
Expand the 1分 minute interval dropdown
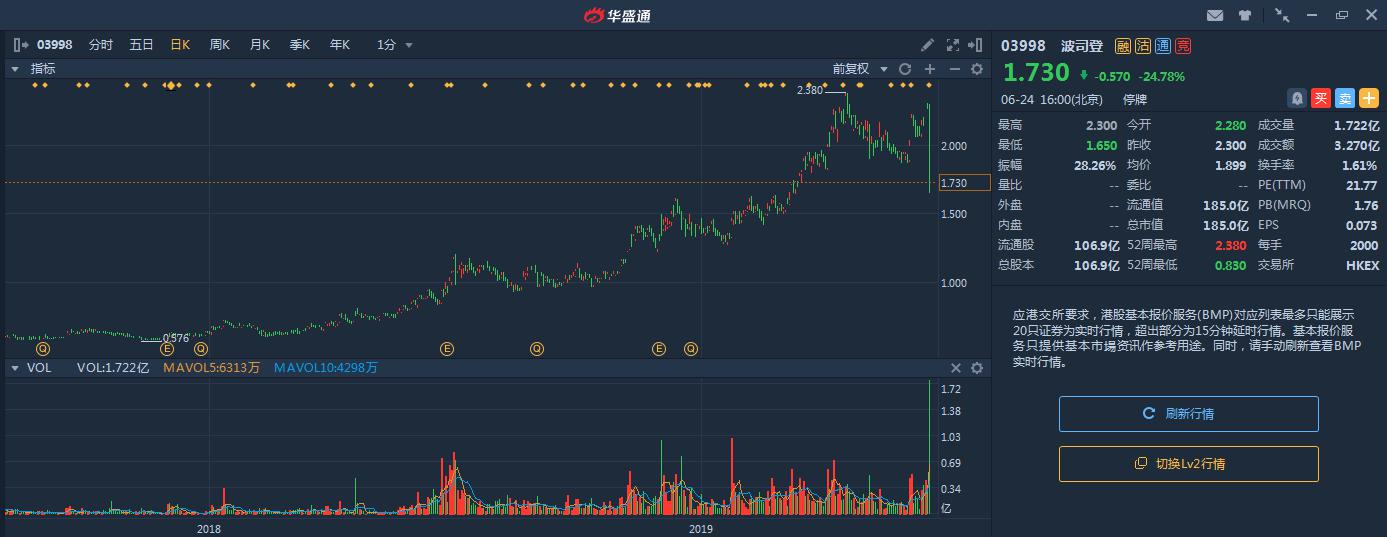pos(395,45)
